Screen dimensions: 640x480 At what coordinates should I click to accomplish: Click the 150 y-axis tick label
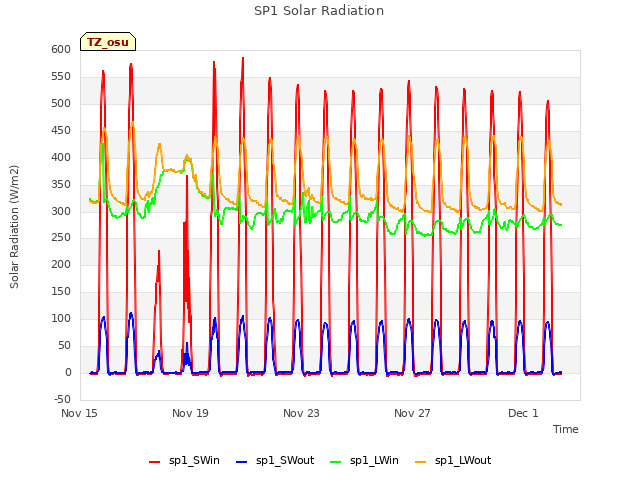point(61,291)
